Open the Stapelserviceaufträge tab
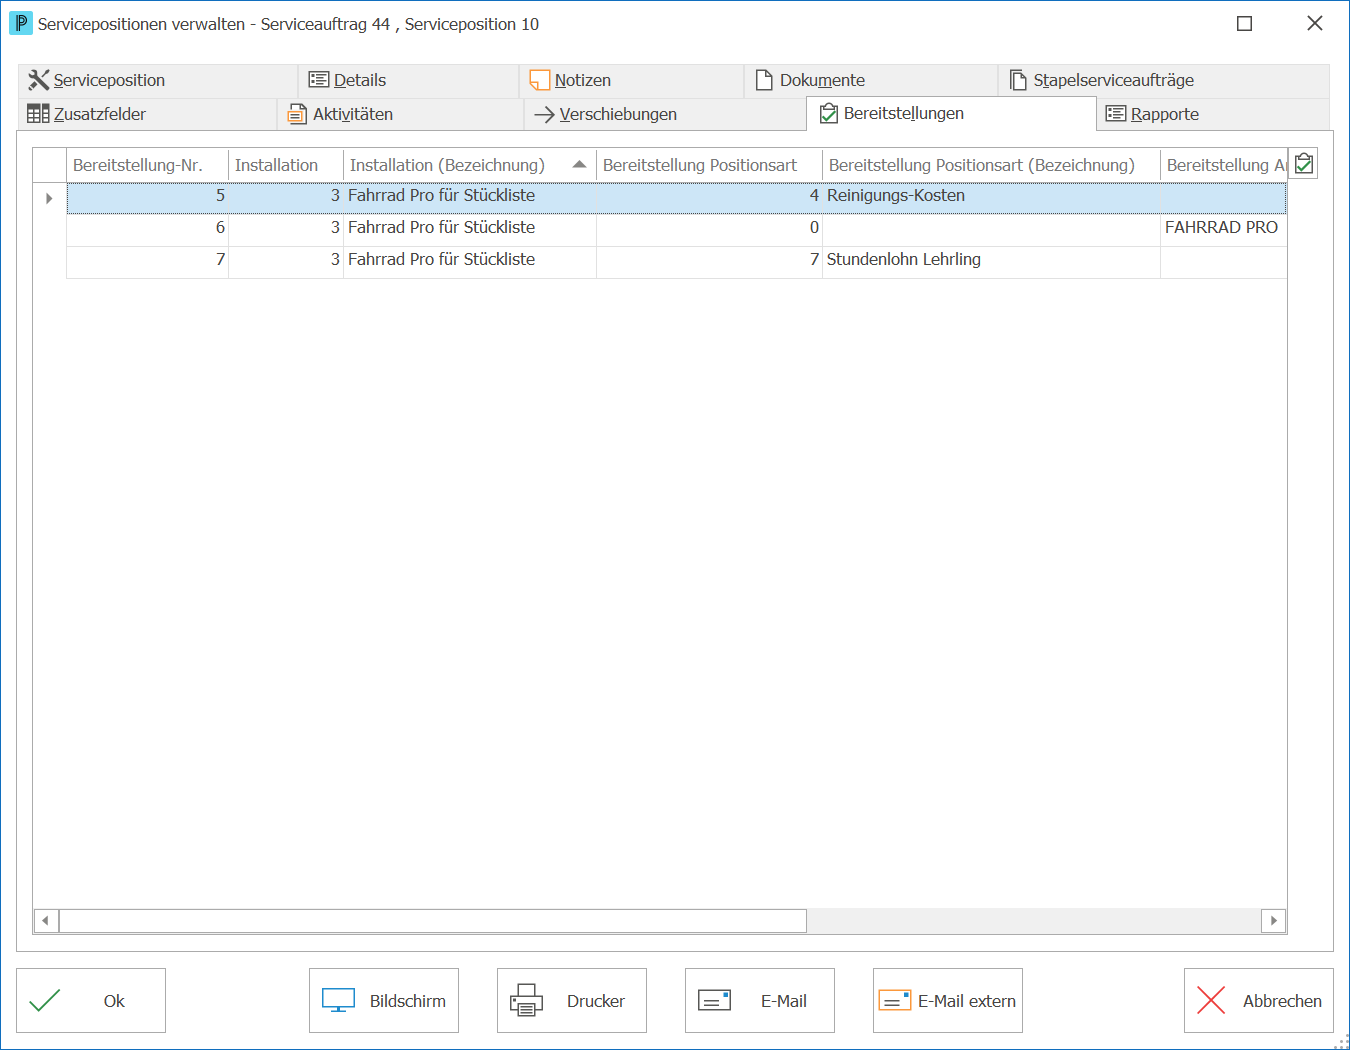 pyautogui.click(x=1163, y=81)
